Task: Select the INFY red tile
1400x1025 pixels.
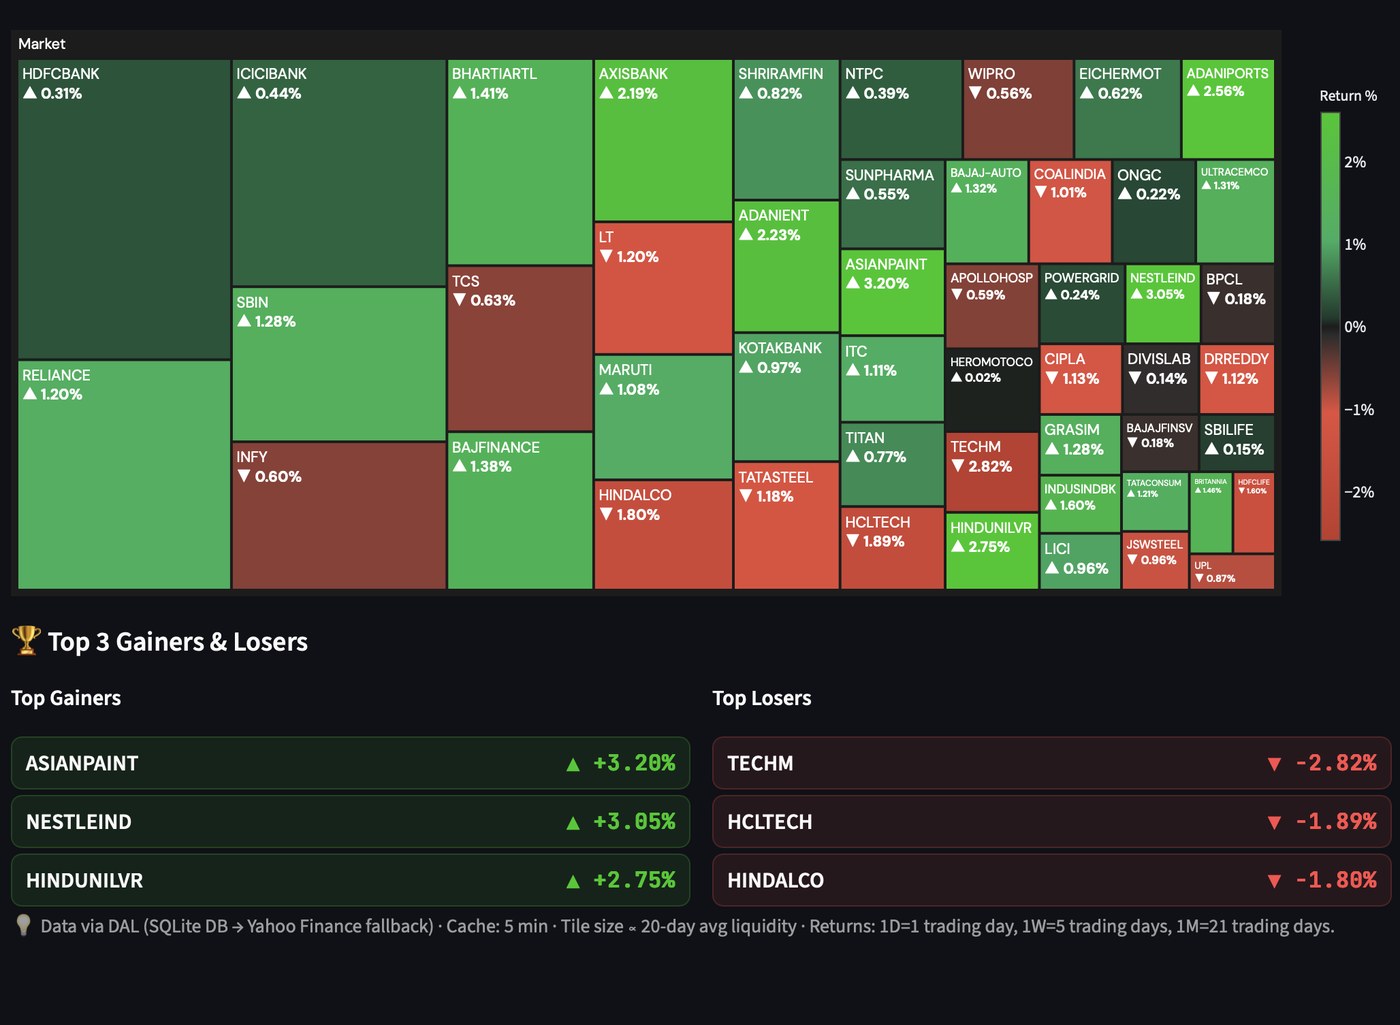Action: coord(339,516)
